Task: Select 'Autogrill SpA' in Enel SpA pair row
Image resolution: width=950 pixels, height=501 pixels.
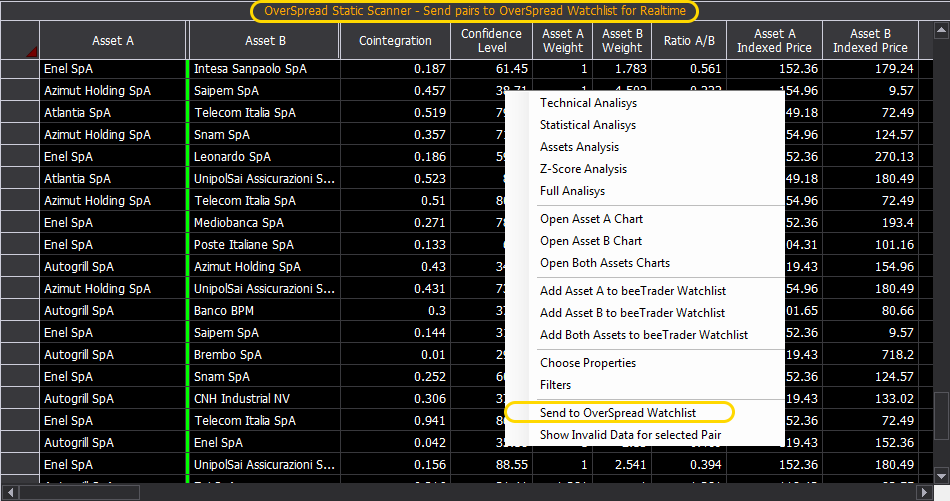Action: (x=113, y=443)
